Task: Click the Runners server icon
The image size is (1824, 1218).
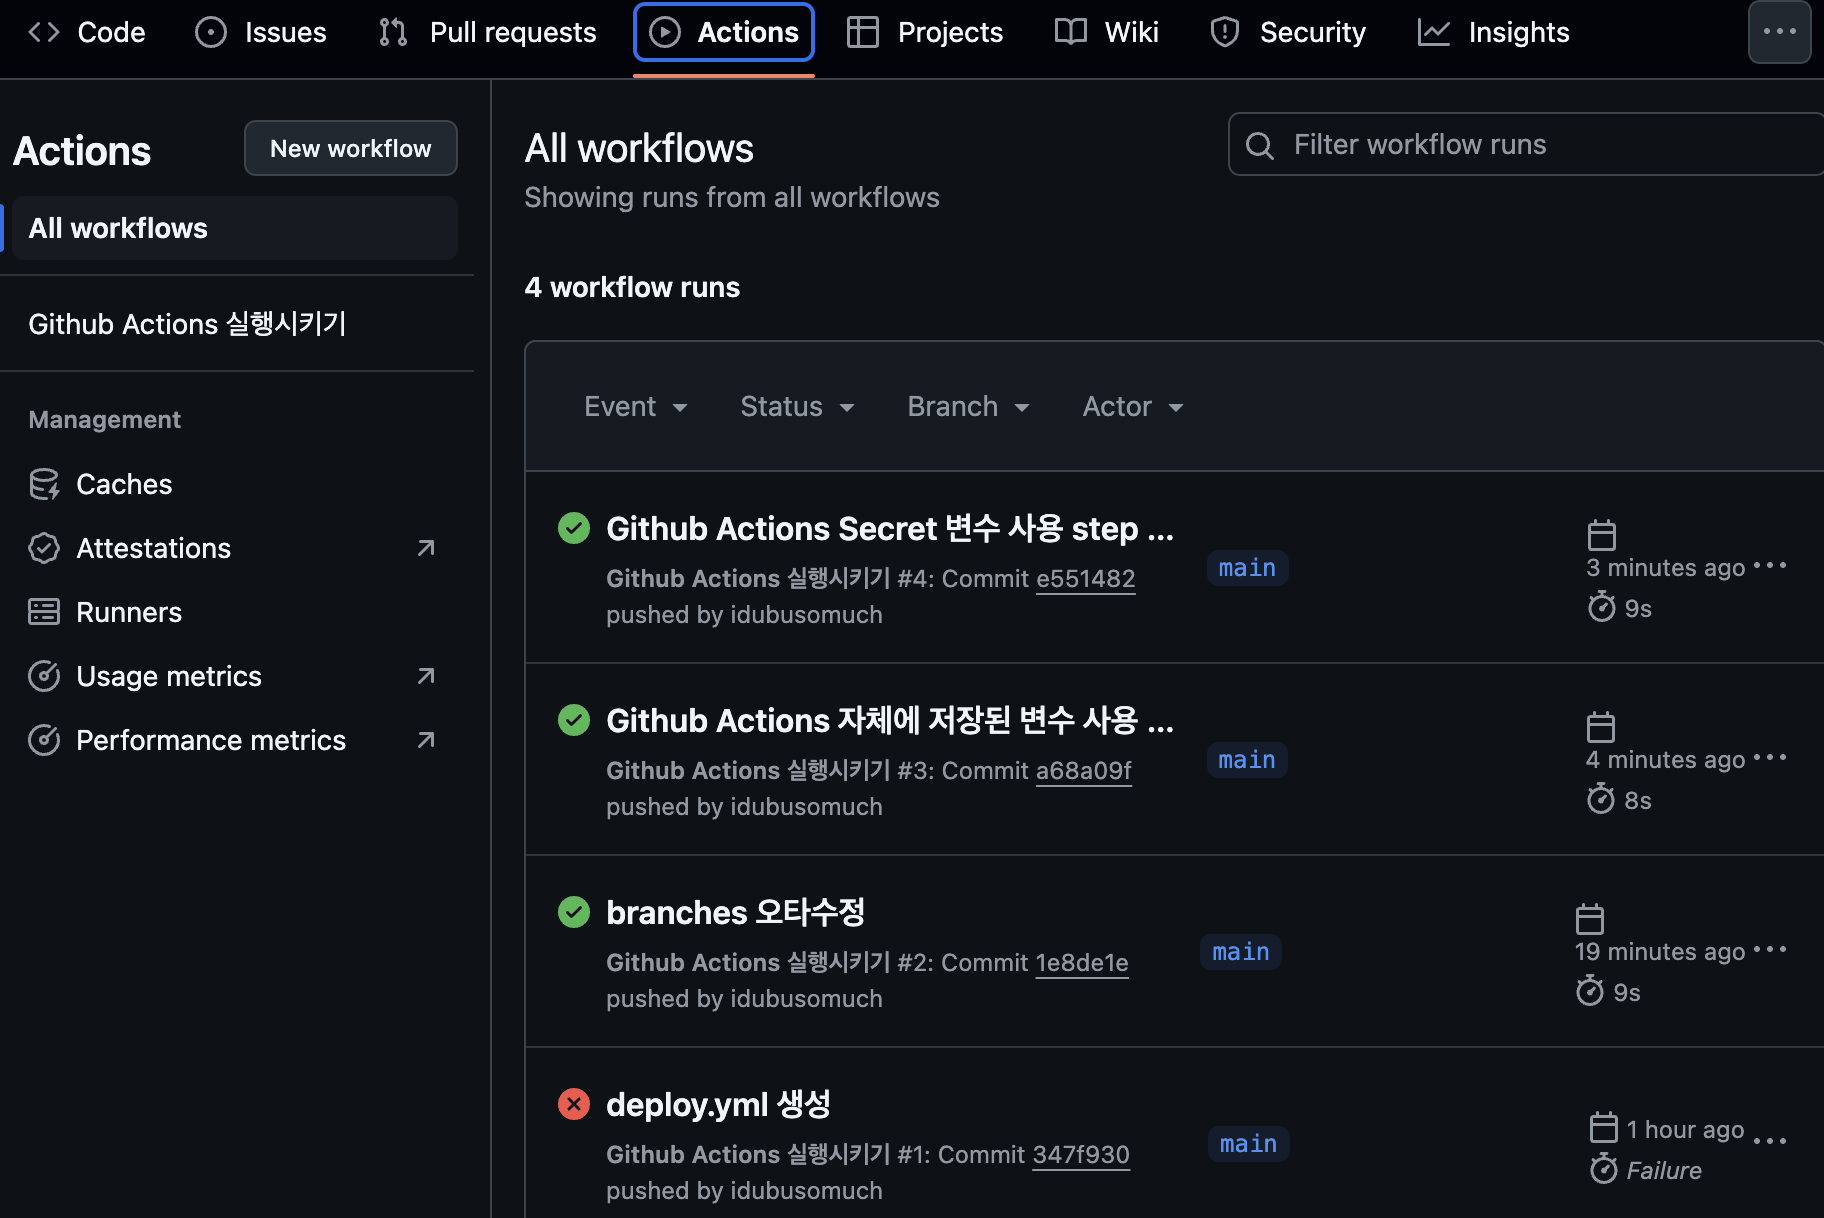Action: pos(44,612)
